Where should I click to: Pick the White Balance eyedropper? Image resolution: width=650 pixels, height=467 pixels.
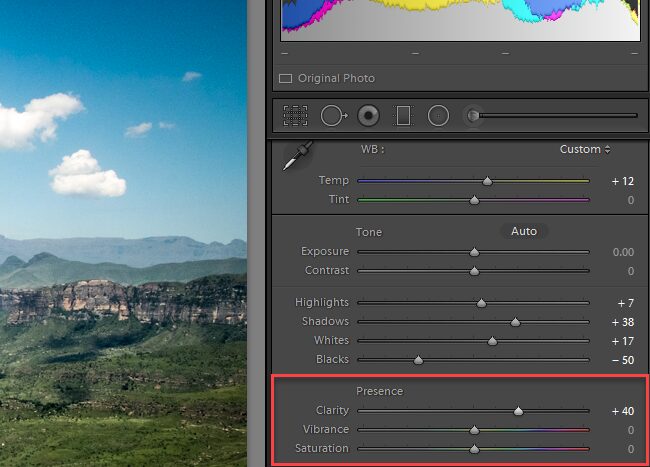click(x=298, y=155)
